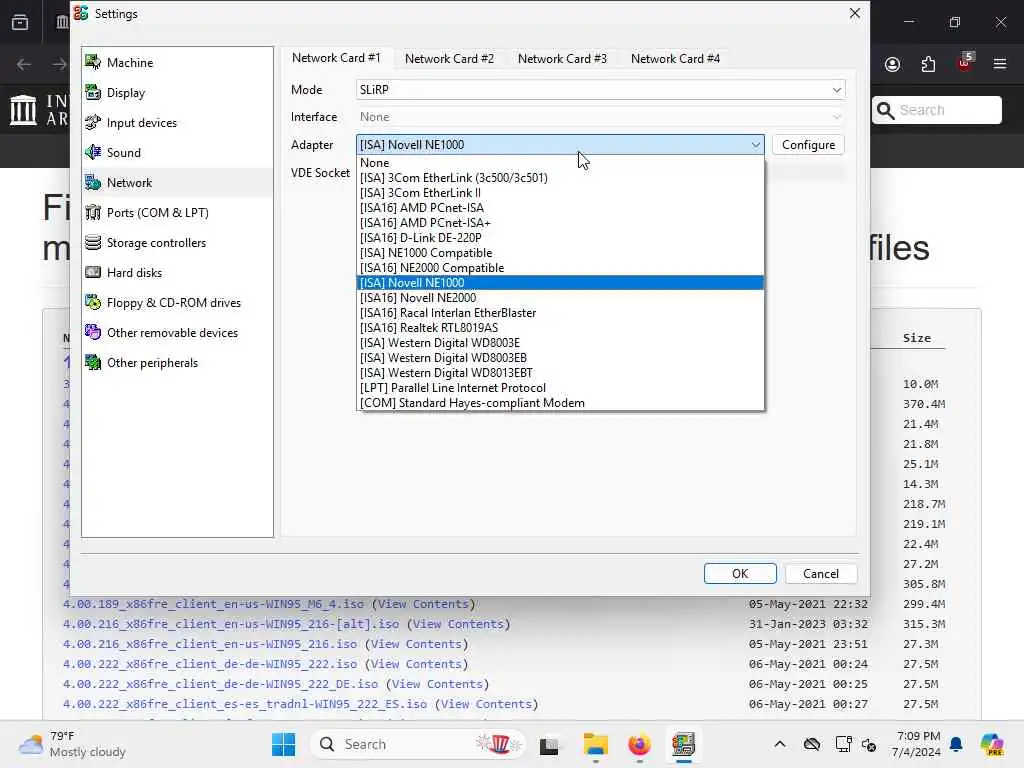This screenshot has height=768, width=1024.
Task: Switch to Network Card #1 tab
Action: (336, 57)
